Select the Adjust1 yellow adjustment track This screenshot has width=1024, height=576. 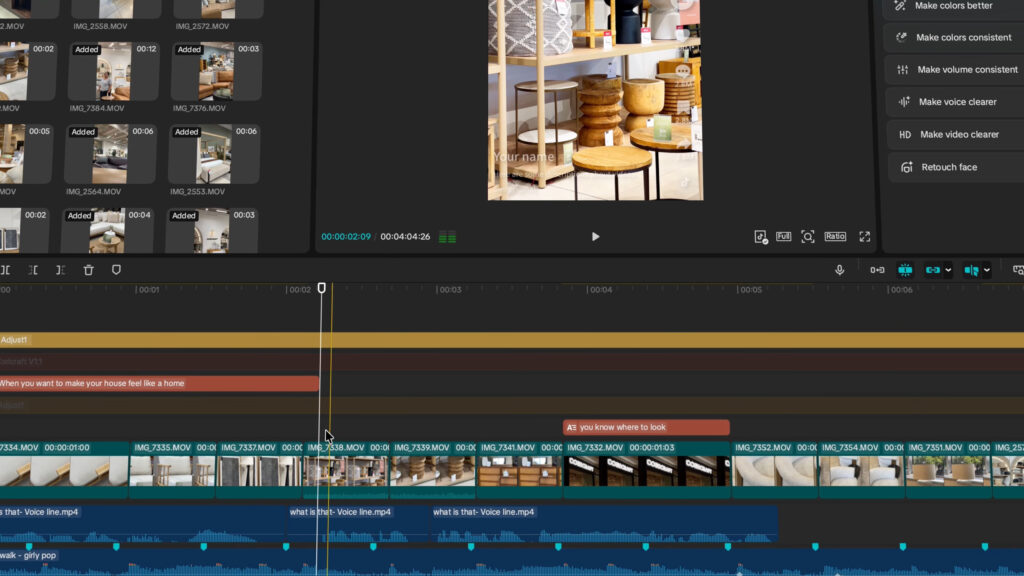pyautogui.click(x=512, y=340)
